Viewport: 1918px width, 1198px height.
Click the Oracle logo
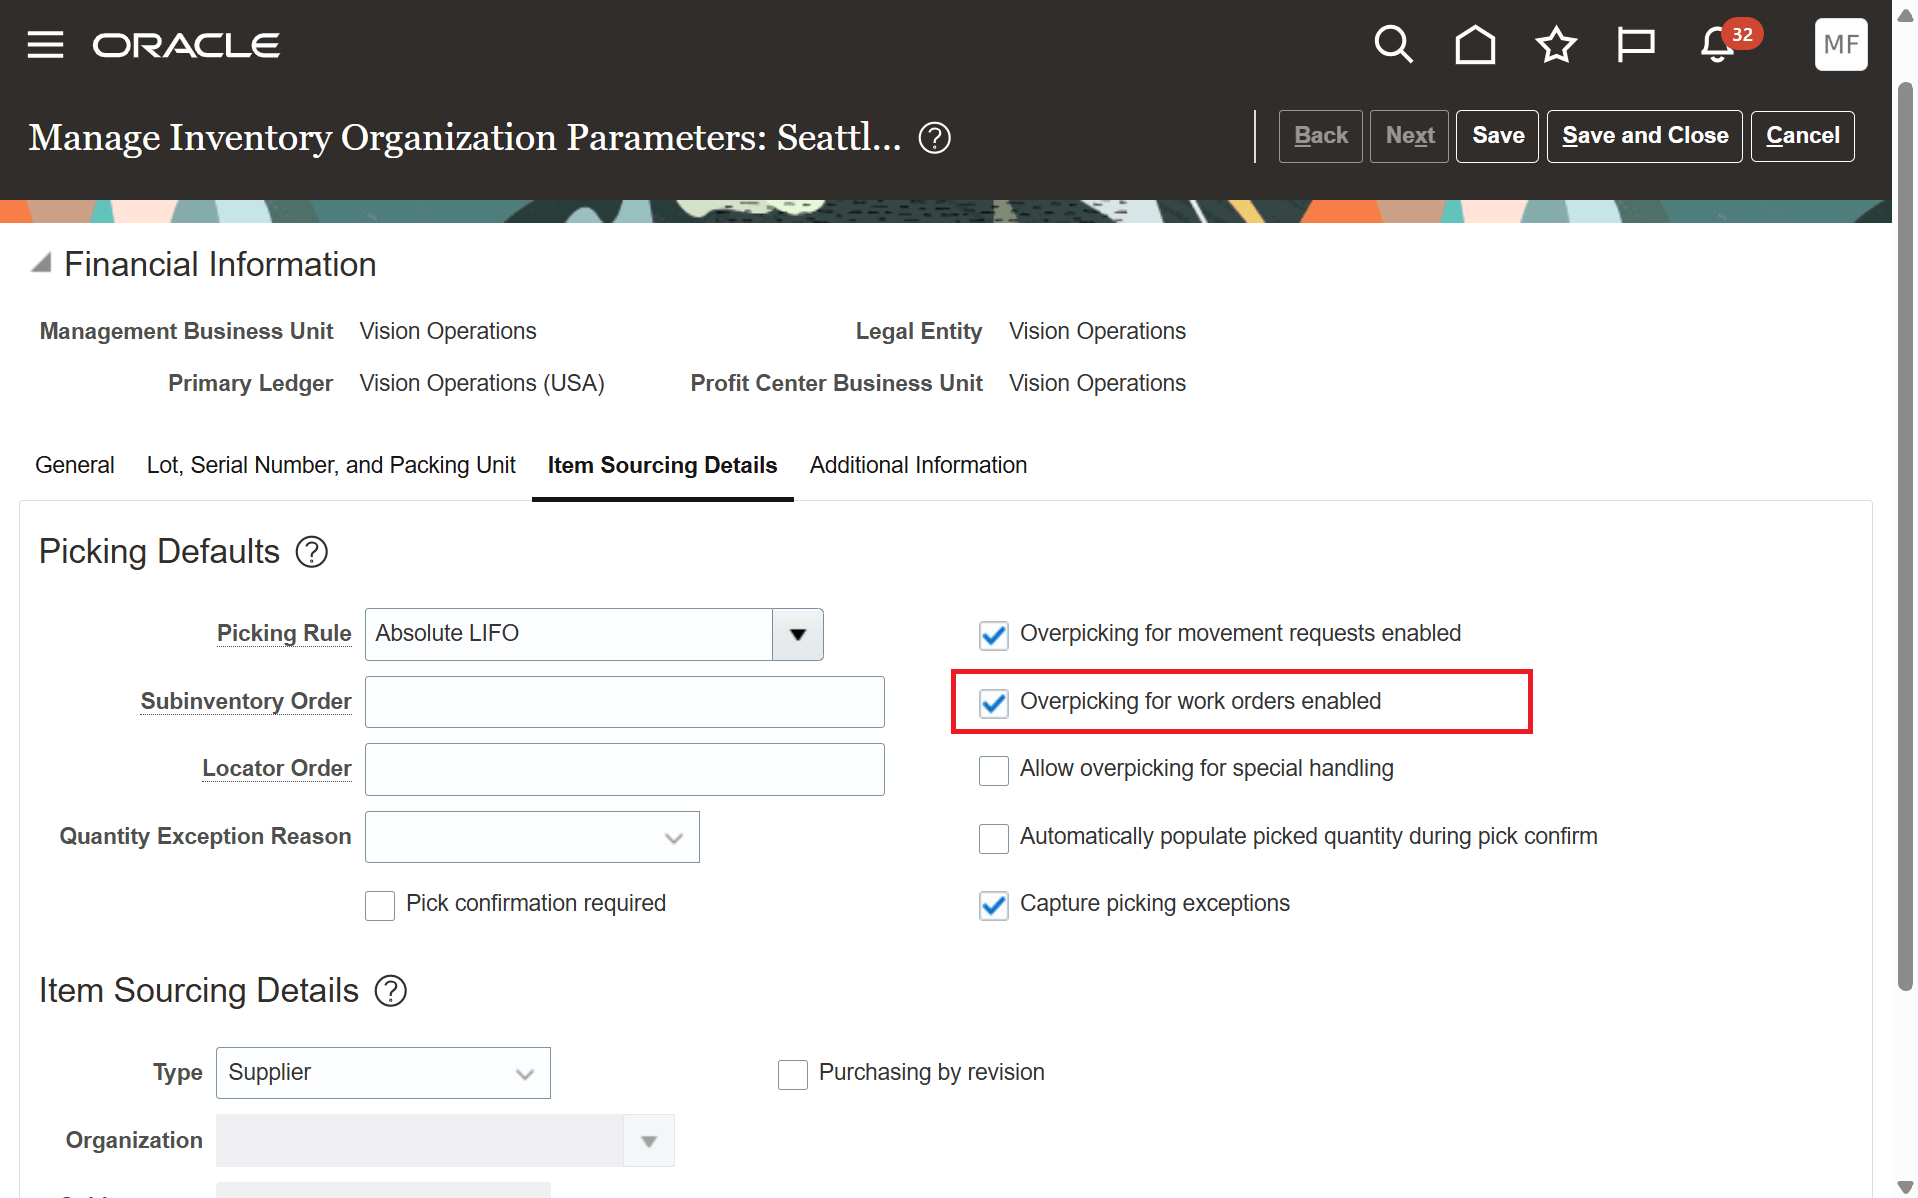coord(186,45)
